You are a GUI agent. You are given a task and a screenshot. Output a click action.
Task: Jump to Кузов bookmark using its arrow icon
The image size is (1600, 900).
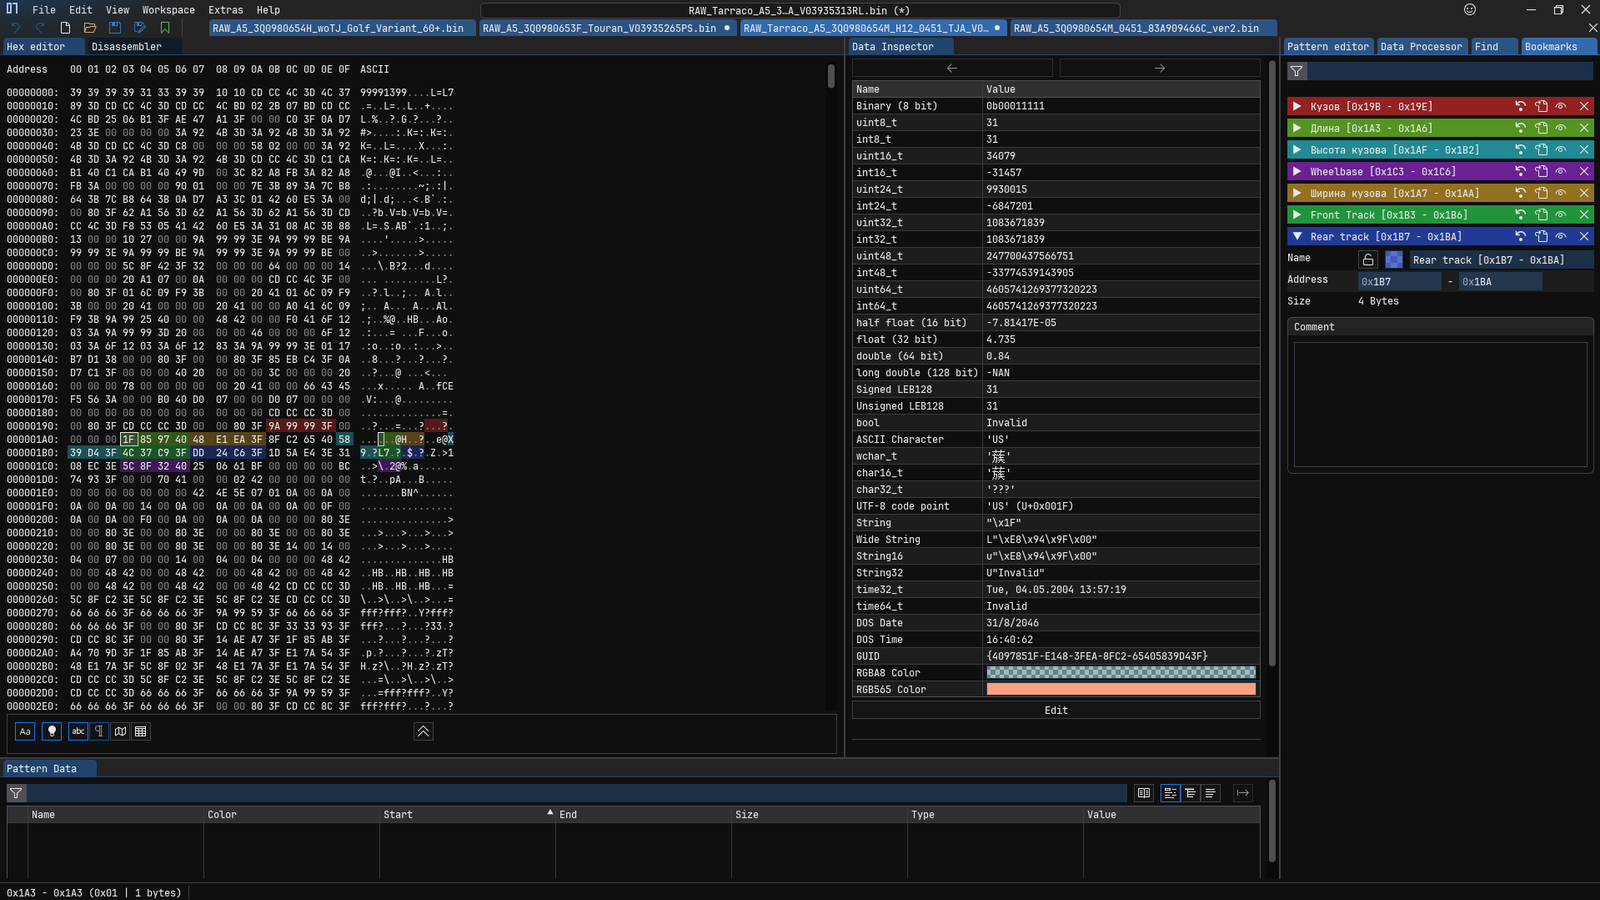(1520, 106)
